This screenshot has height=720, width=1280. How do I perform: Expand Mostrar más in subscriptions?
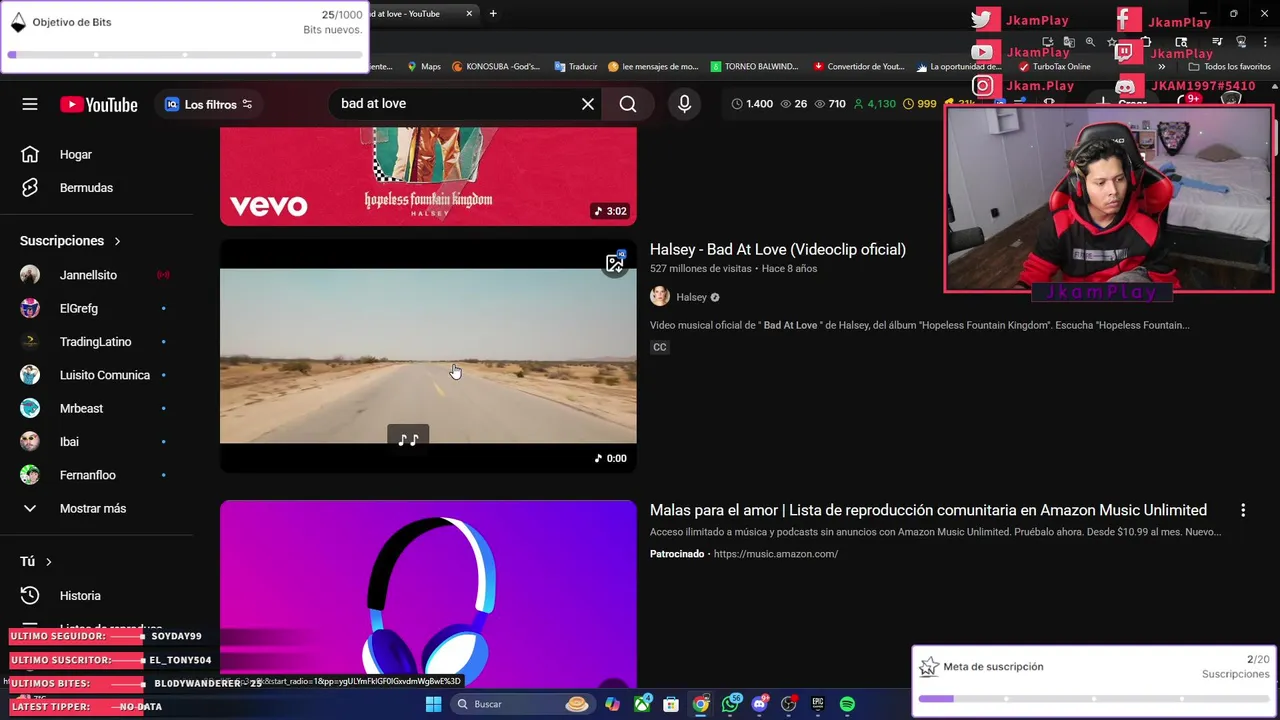[95, 508]
